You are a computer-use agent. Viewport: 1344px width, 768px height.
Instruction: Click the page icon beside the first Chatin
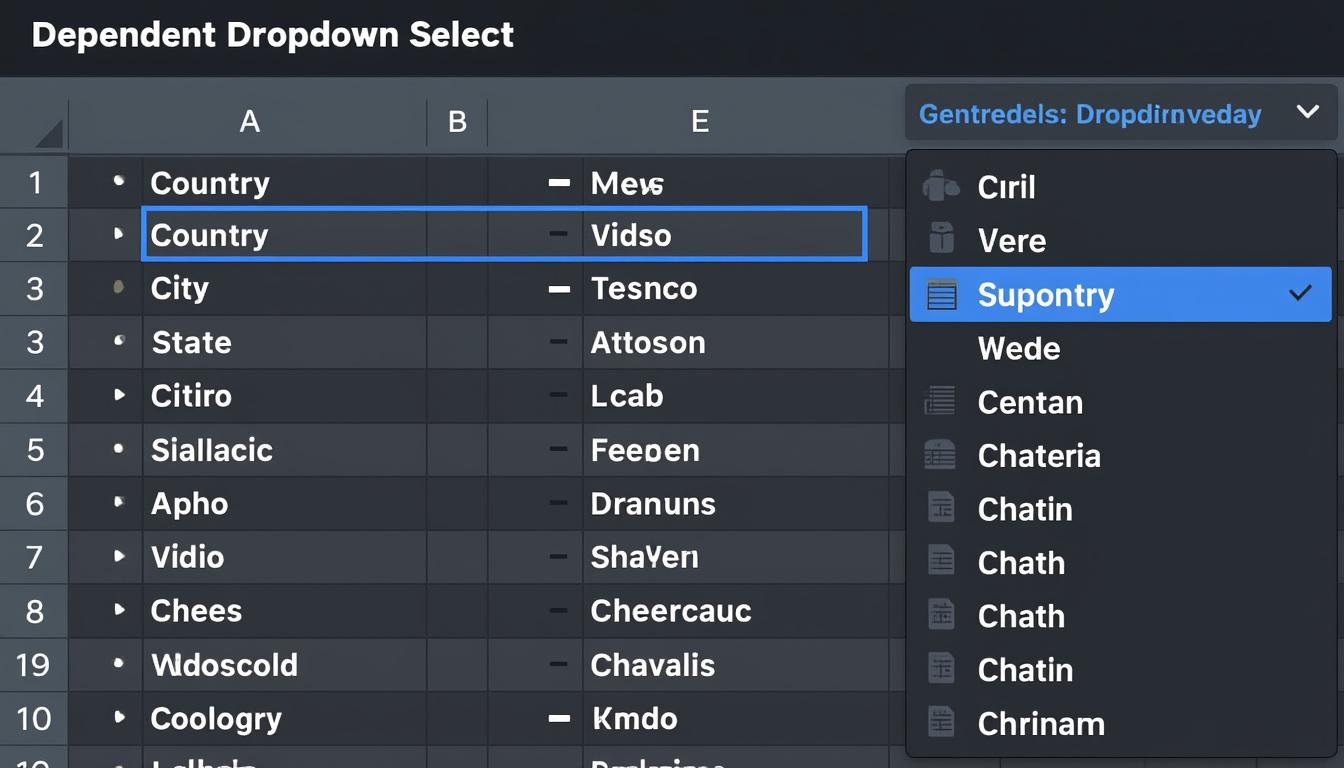point(941,509)
